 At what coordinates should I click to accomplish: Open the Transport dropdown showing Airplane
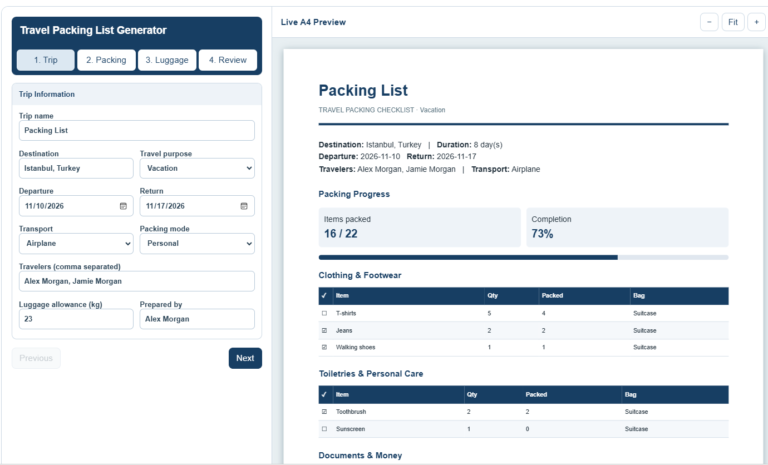pyautogui.click(x=76, y=244)
